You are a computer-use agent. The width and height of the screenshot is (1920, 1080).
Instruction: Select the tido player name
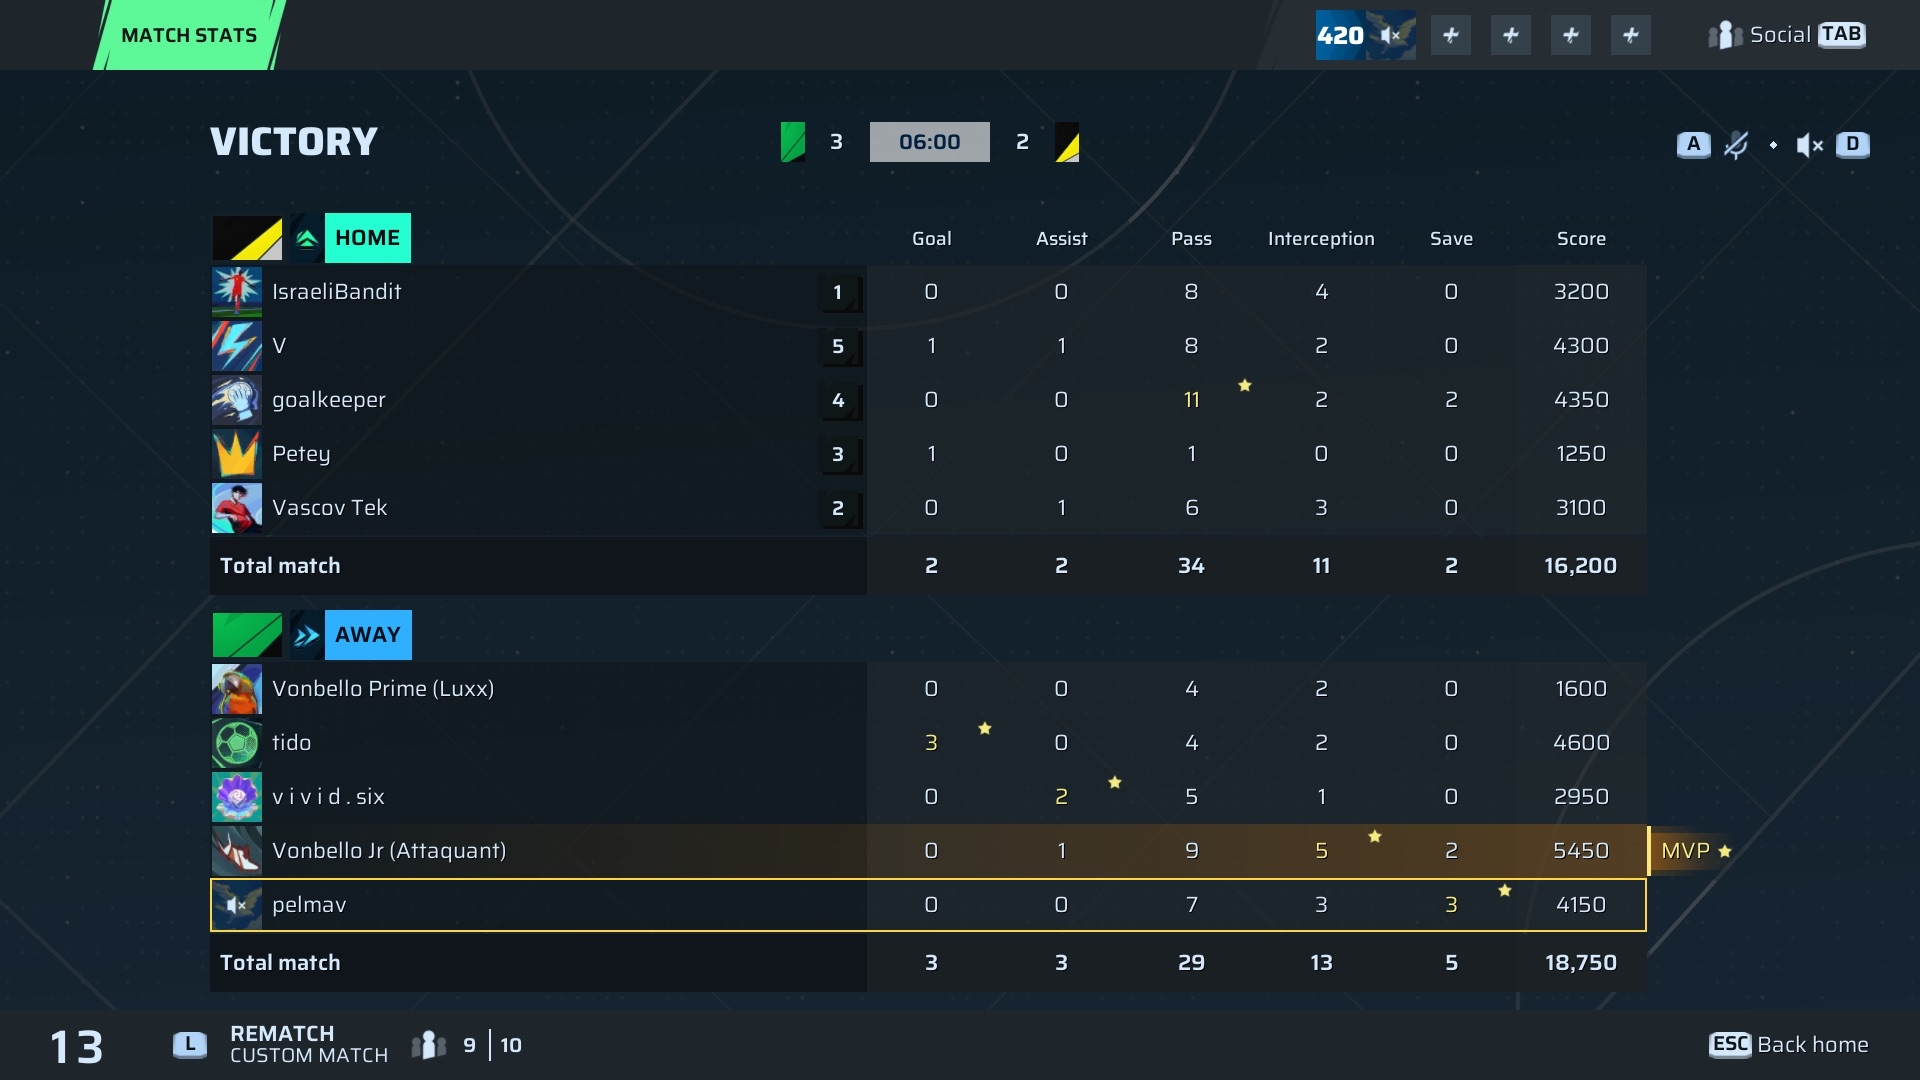pyautogui.click(x=291, y=743)
